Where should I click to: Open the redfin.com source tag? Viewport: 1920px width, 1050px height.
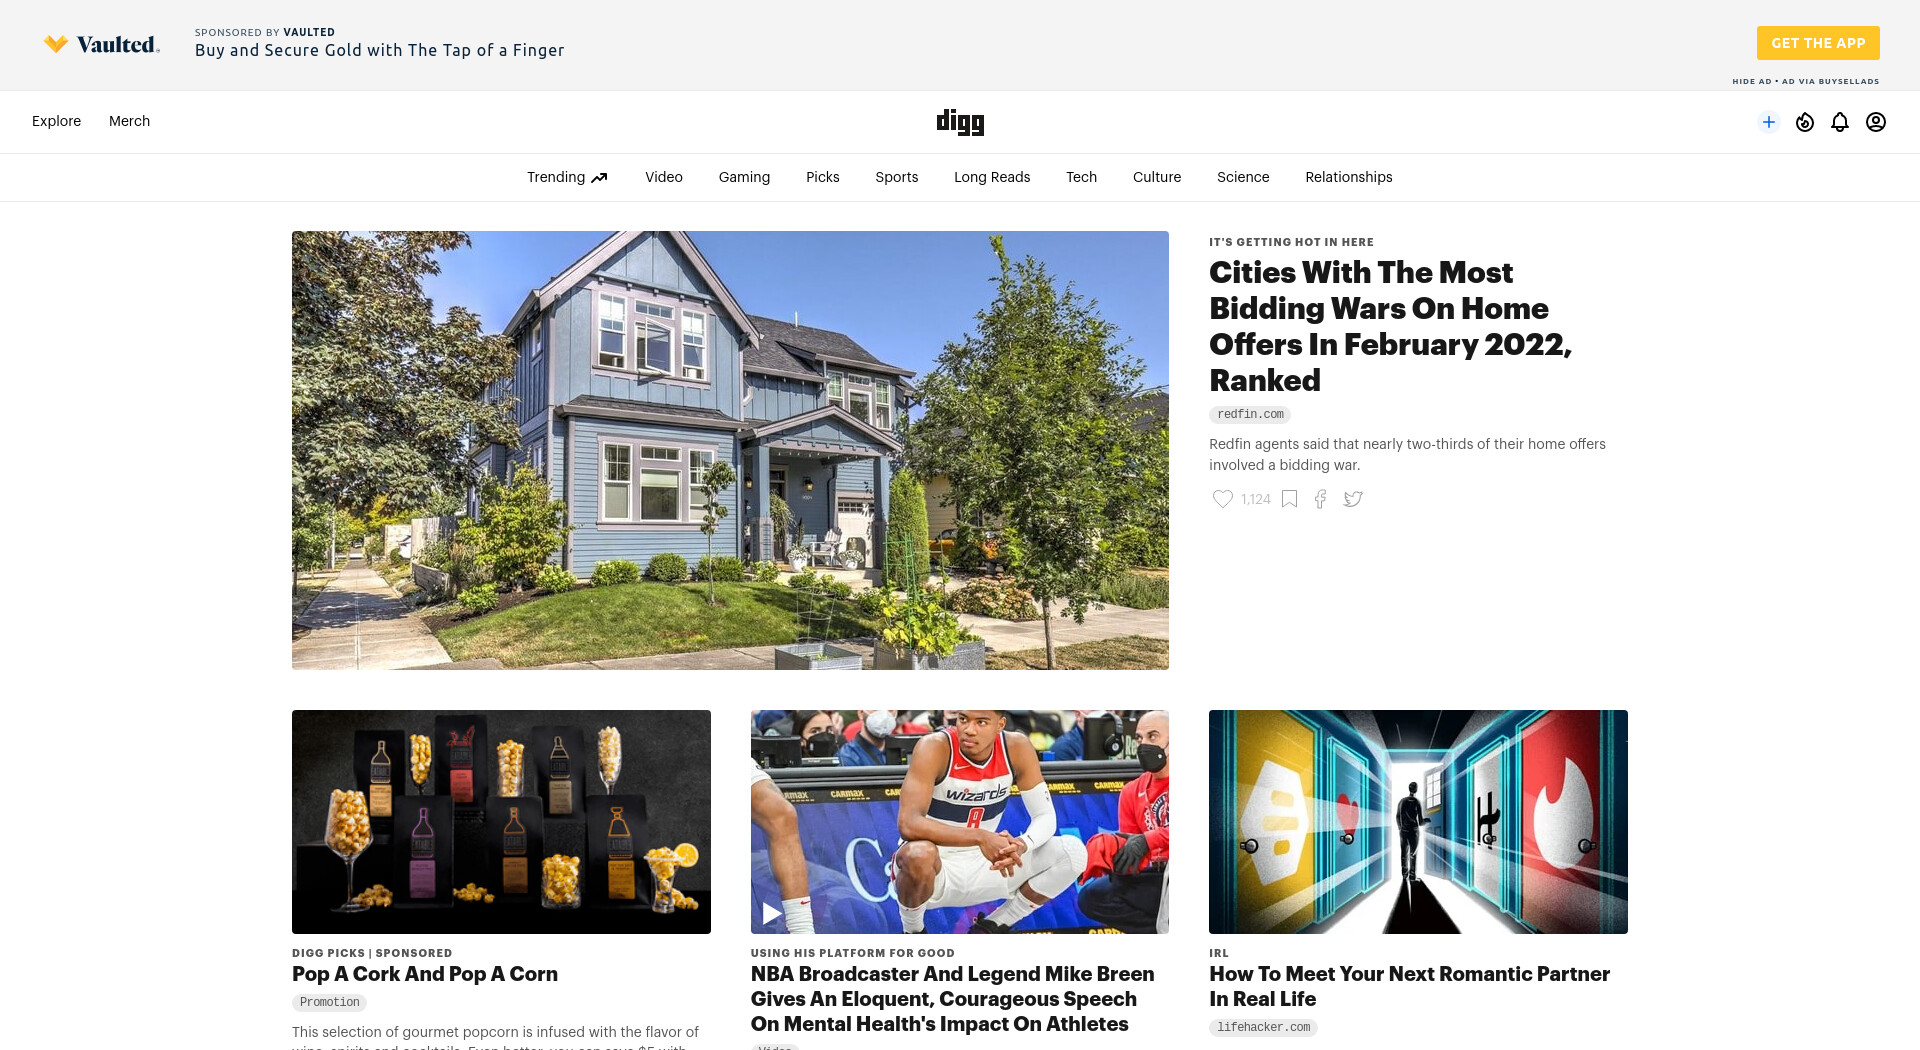(x=1250, y=414)
